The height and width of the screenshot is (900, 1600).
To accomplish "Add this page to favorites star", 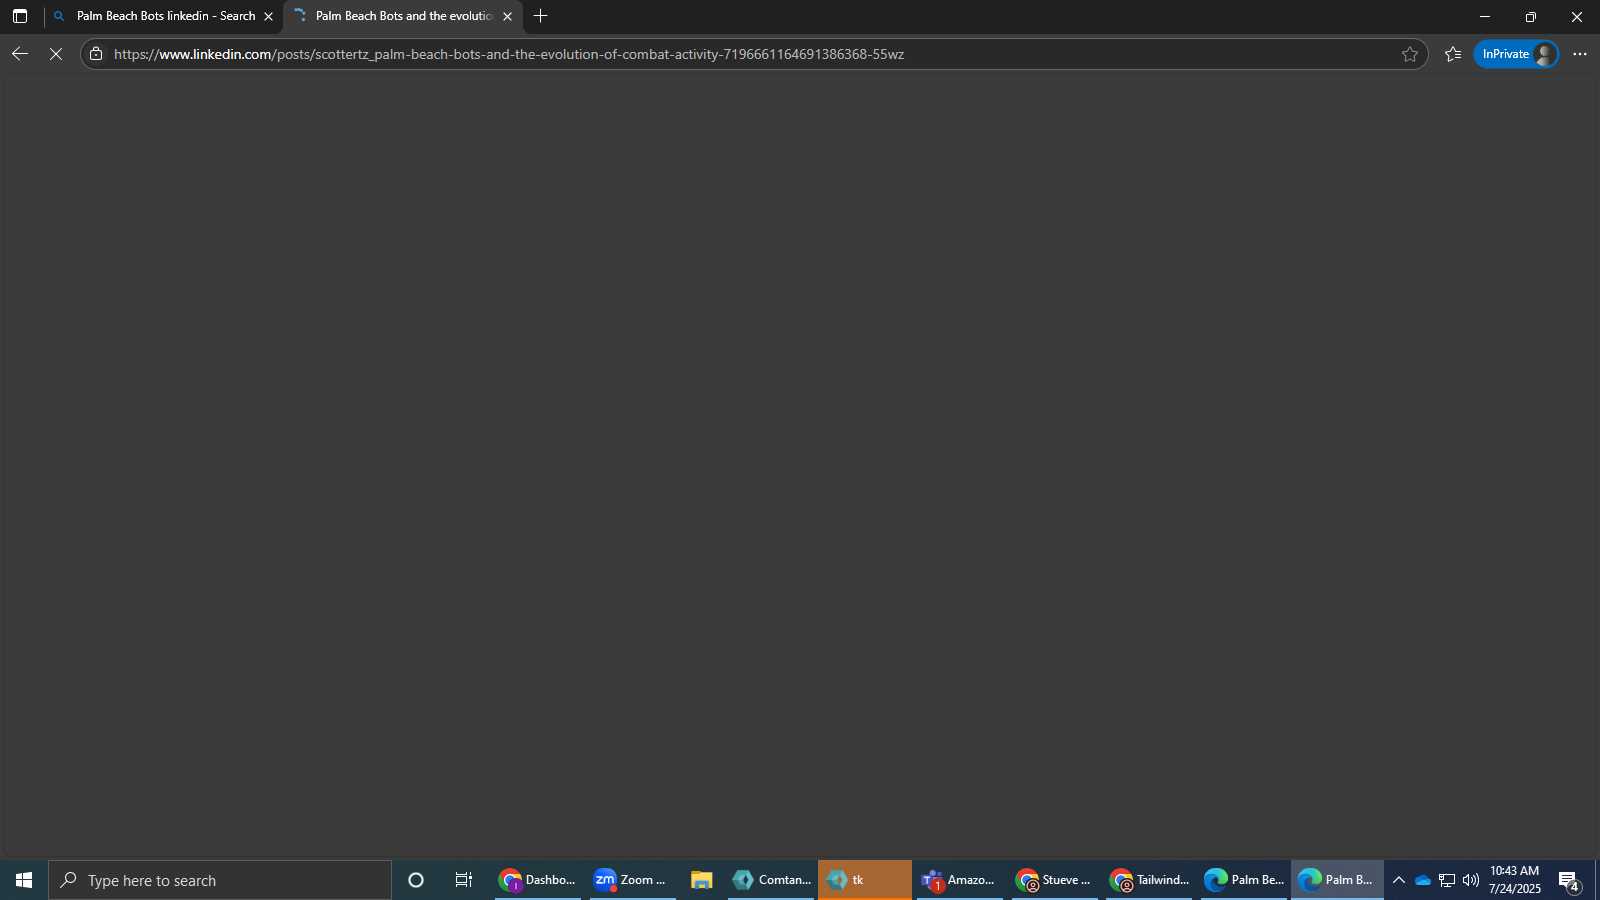I will tap(1410, 54).
